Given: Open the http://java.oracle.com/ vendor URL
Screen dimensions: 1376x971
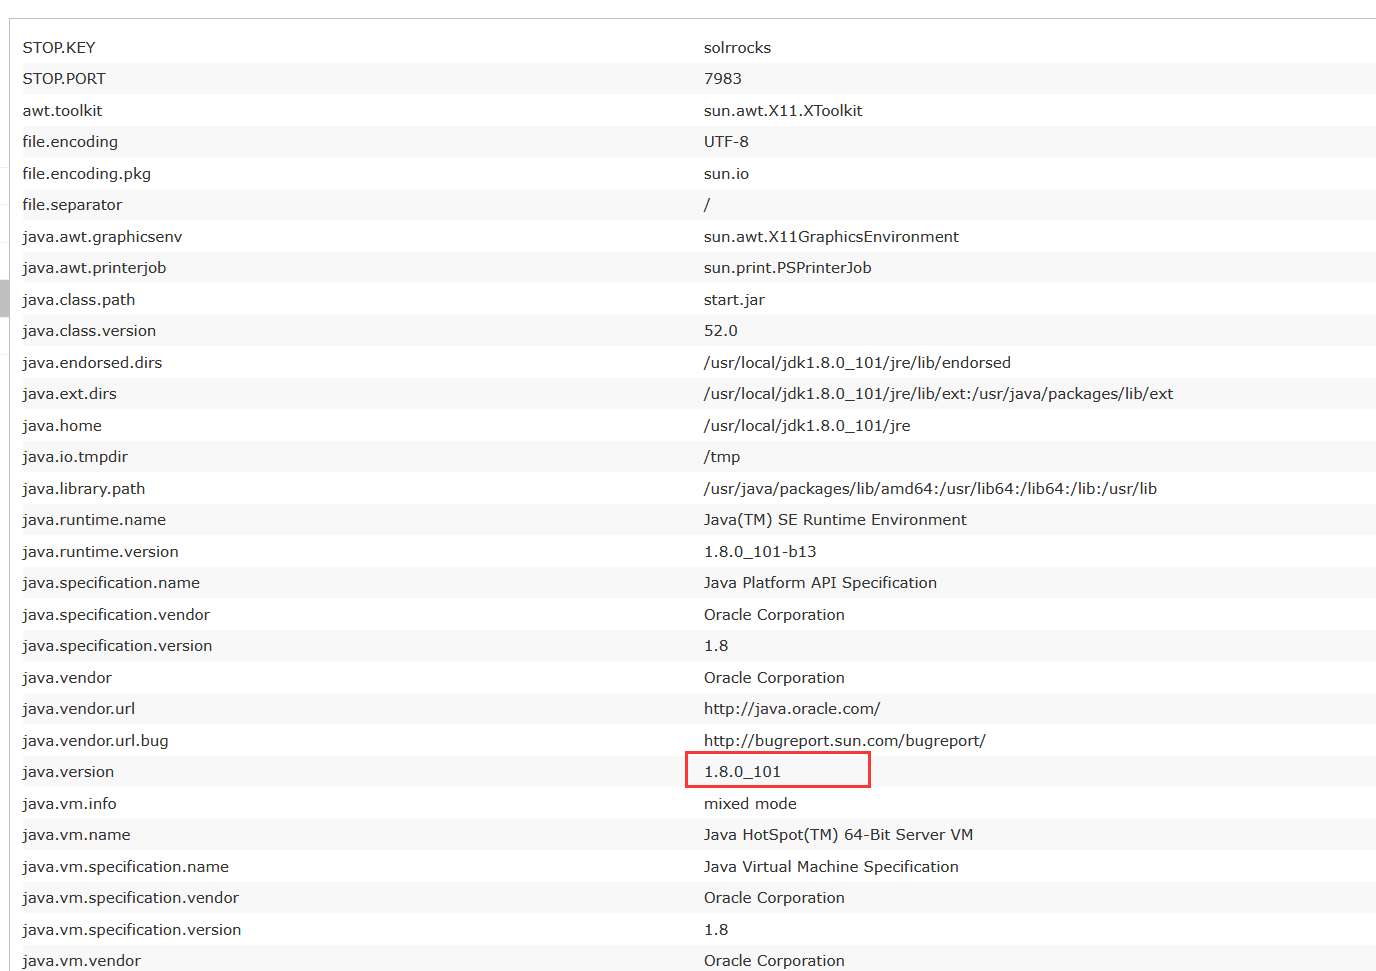Looking at the screenshot, I should point(791,709).
